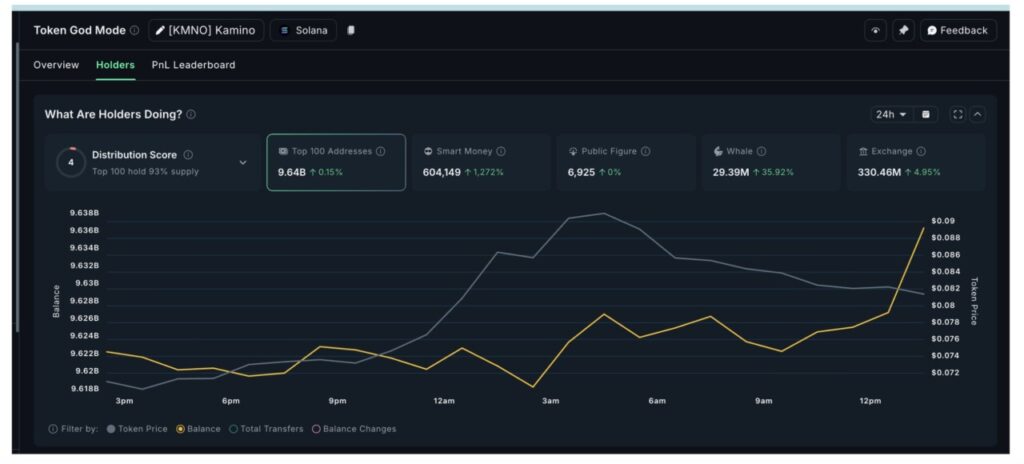Toggle the yellow Balance series swatch

click(180, 429)
